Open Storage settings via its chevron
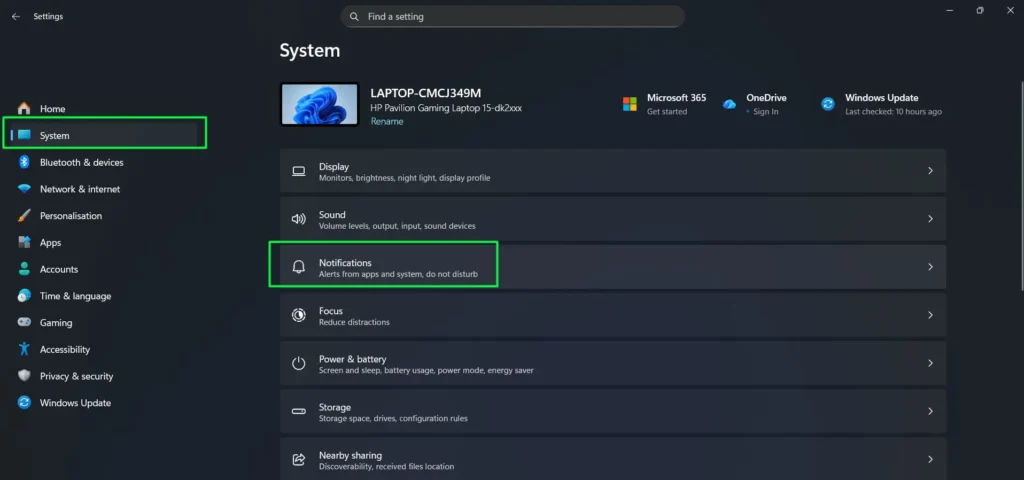Viewport: 1024px width, 480px height. (931, 411)
